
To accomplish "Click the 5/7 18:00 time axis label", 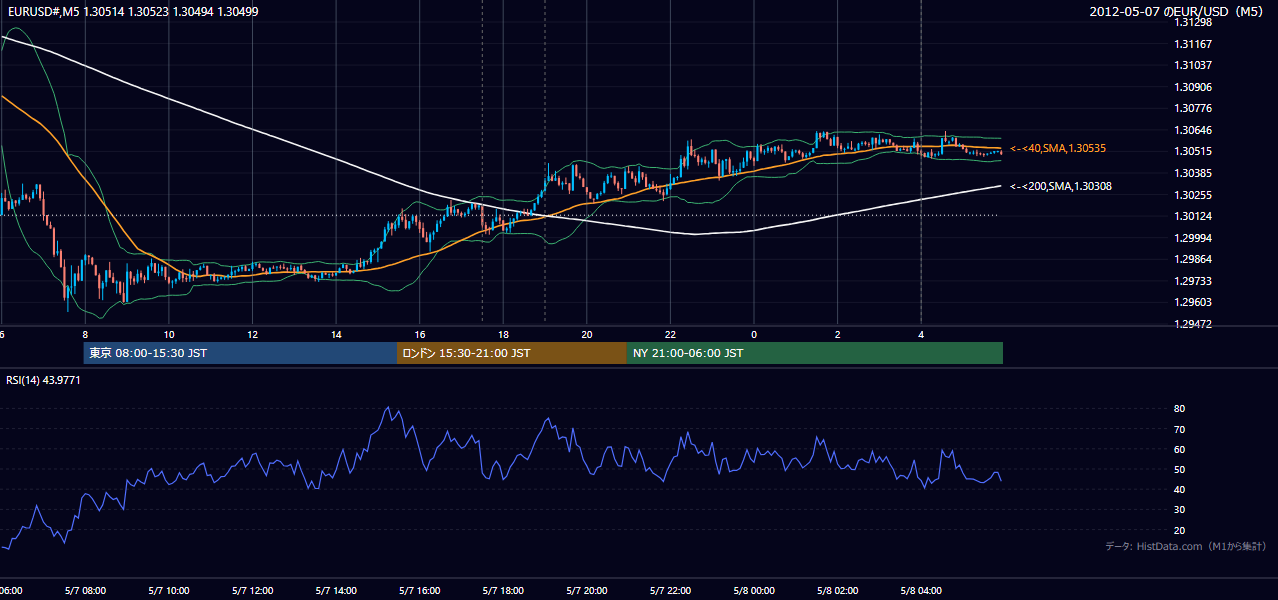I will tap(503, 591).
